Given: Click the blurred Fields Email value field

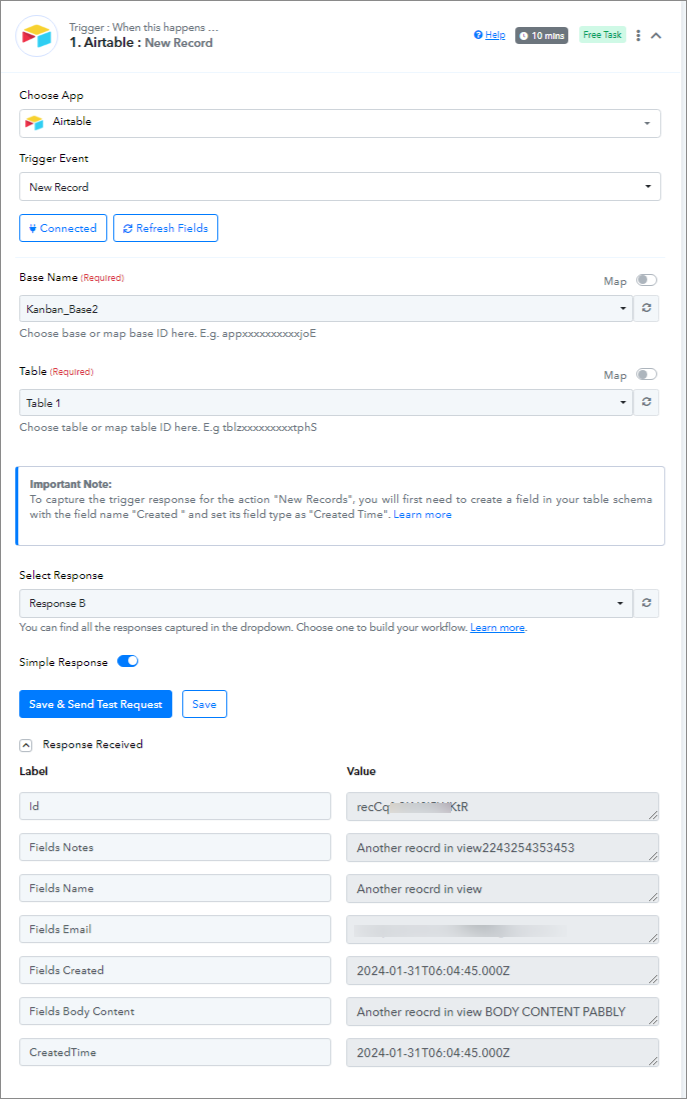Looking at the screenshot, I should pyautogui.click(x=503, y=929).
